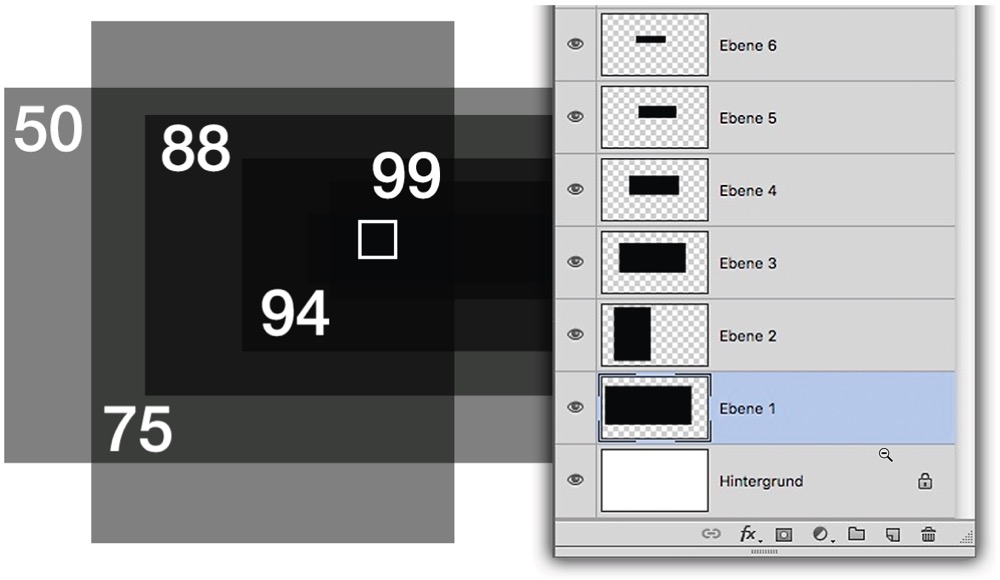Image resolution: width=1000 pixels, height=580 pixels.
Task: Hide the Hintergrund layer
Action: click(575, 480)
